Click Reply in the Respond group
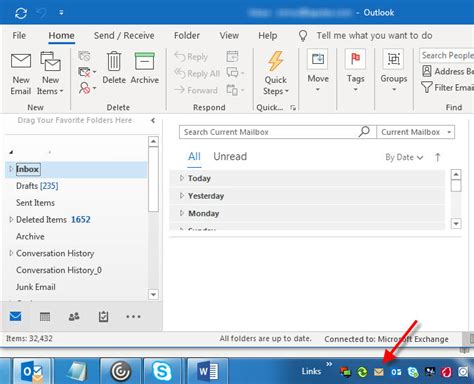 pyautogui.click(x=191, y=57)
